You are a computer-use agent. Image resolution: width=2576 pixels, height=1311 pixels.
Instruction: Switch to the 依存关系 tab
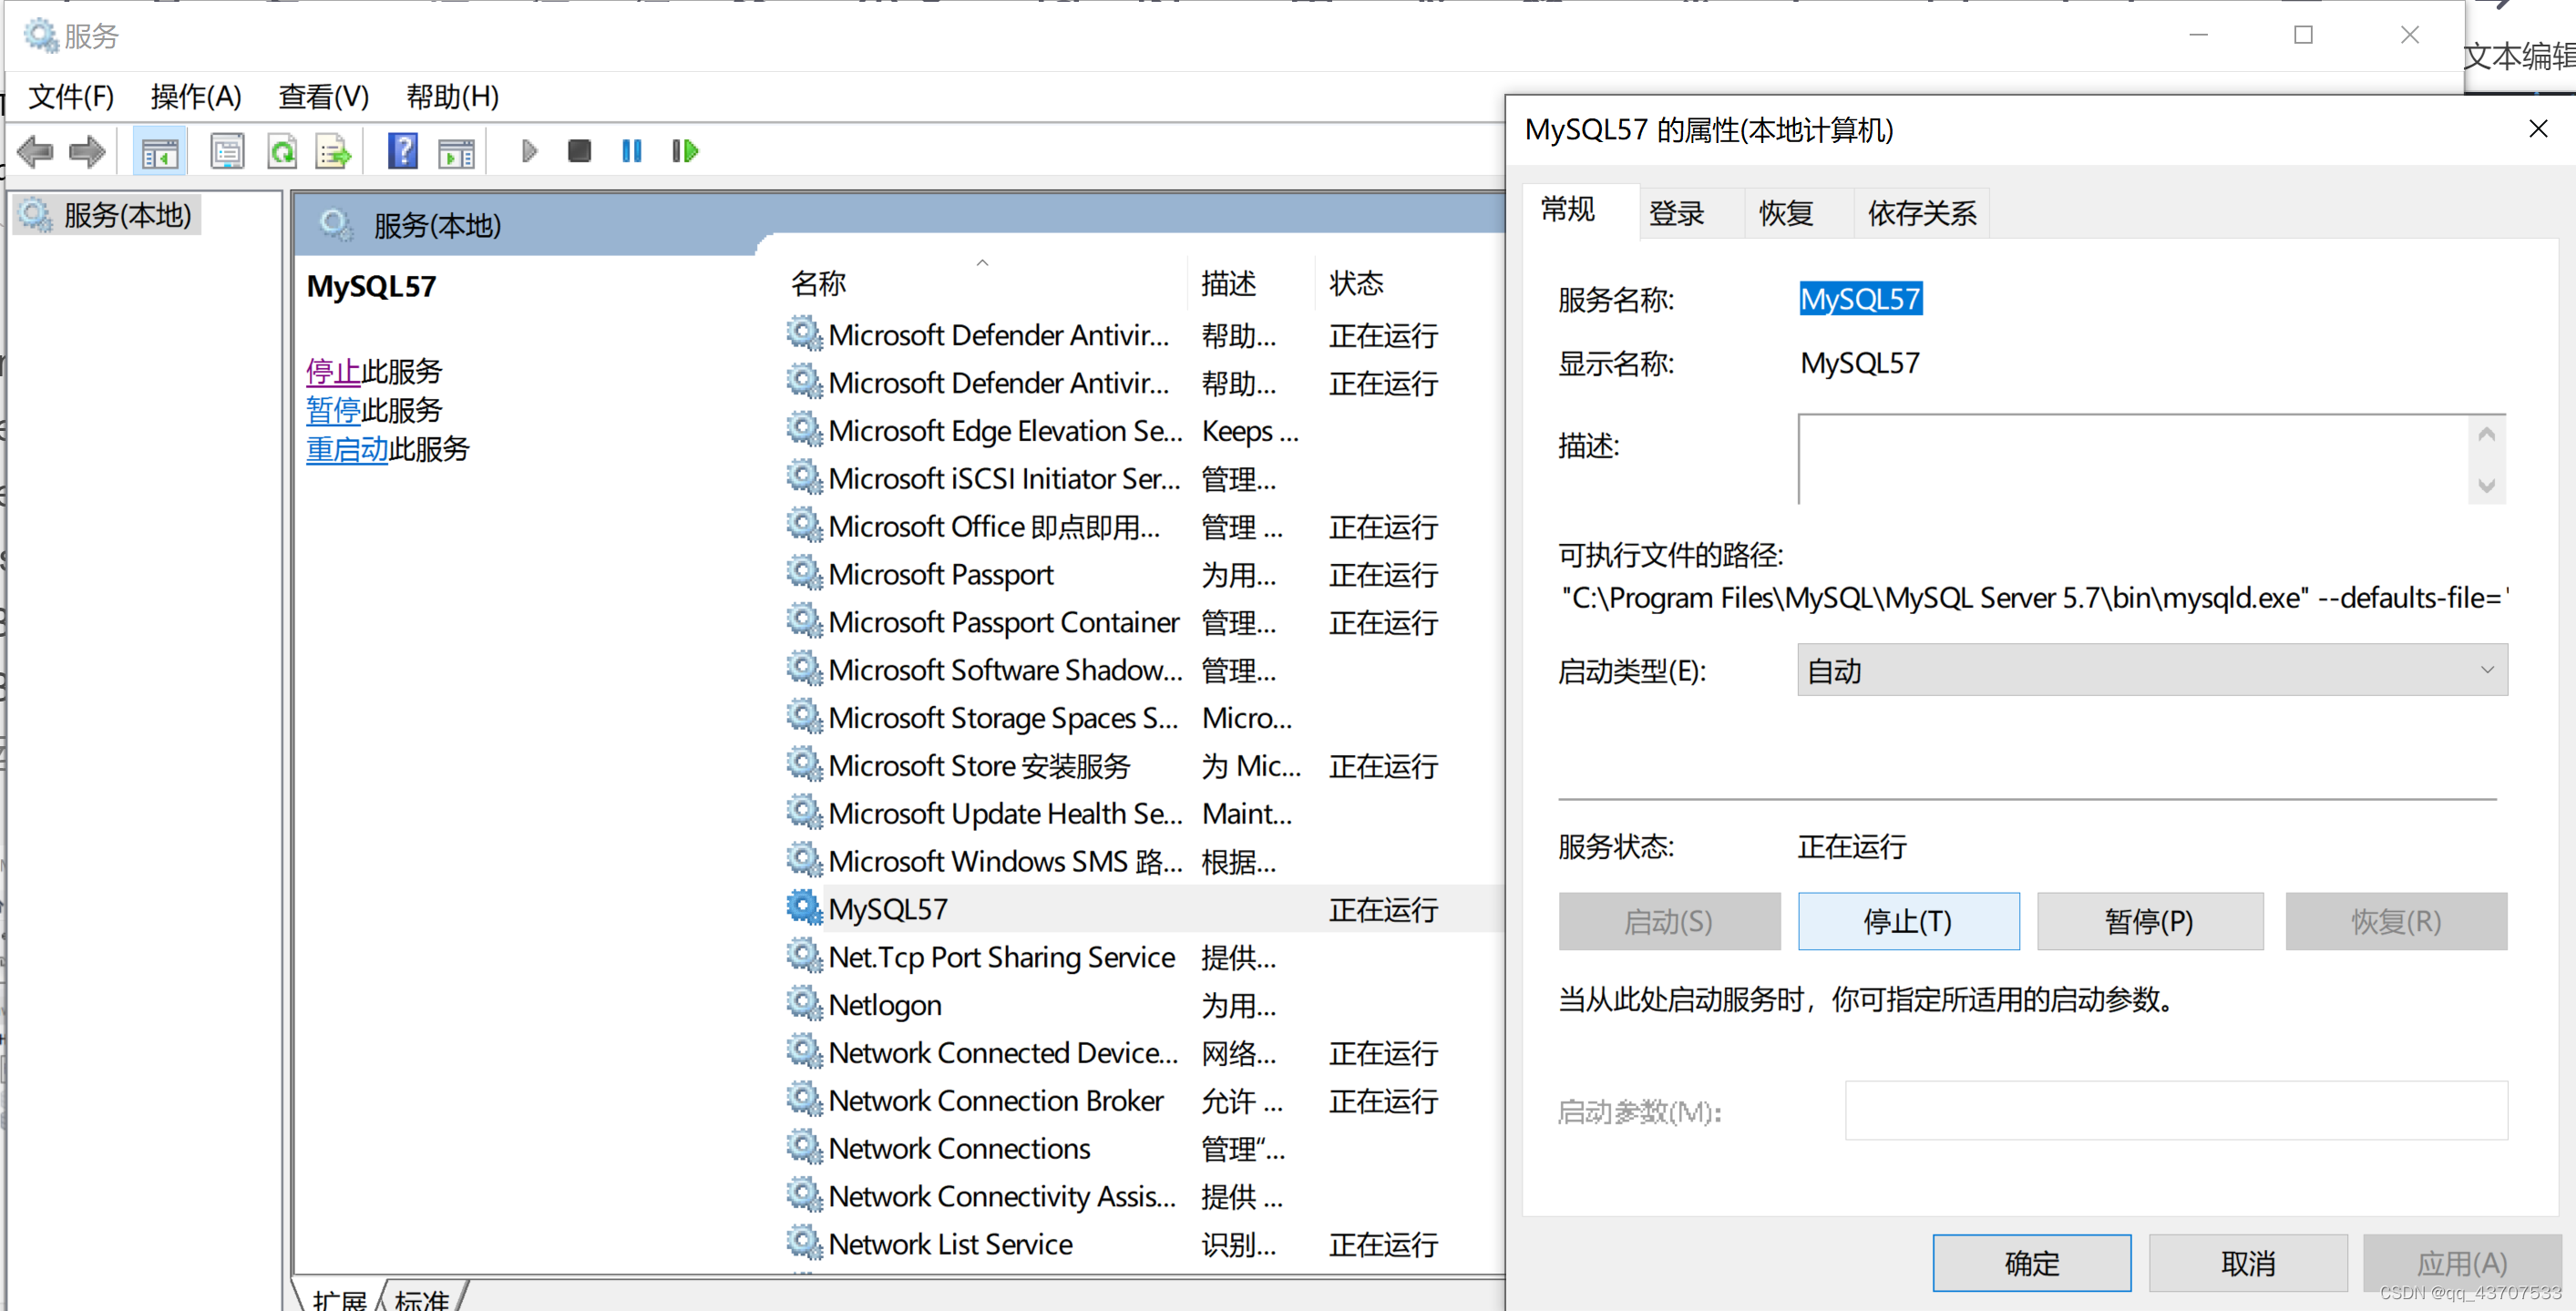1921,213
